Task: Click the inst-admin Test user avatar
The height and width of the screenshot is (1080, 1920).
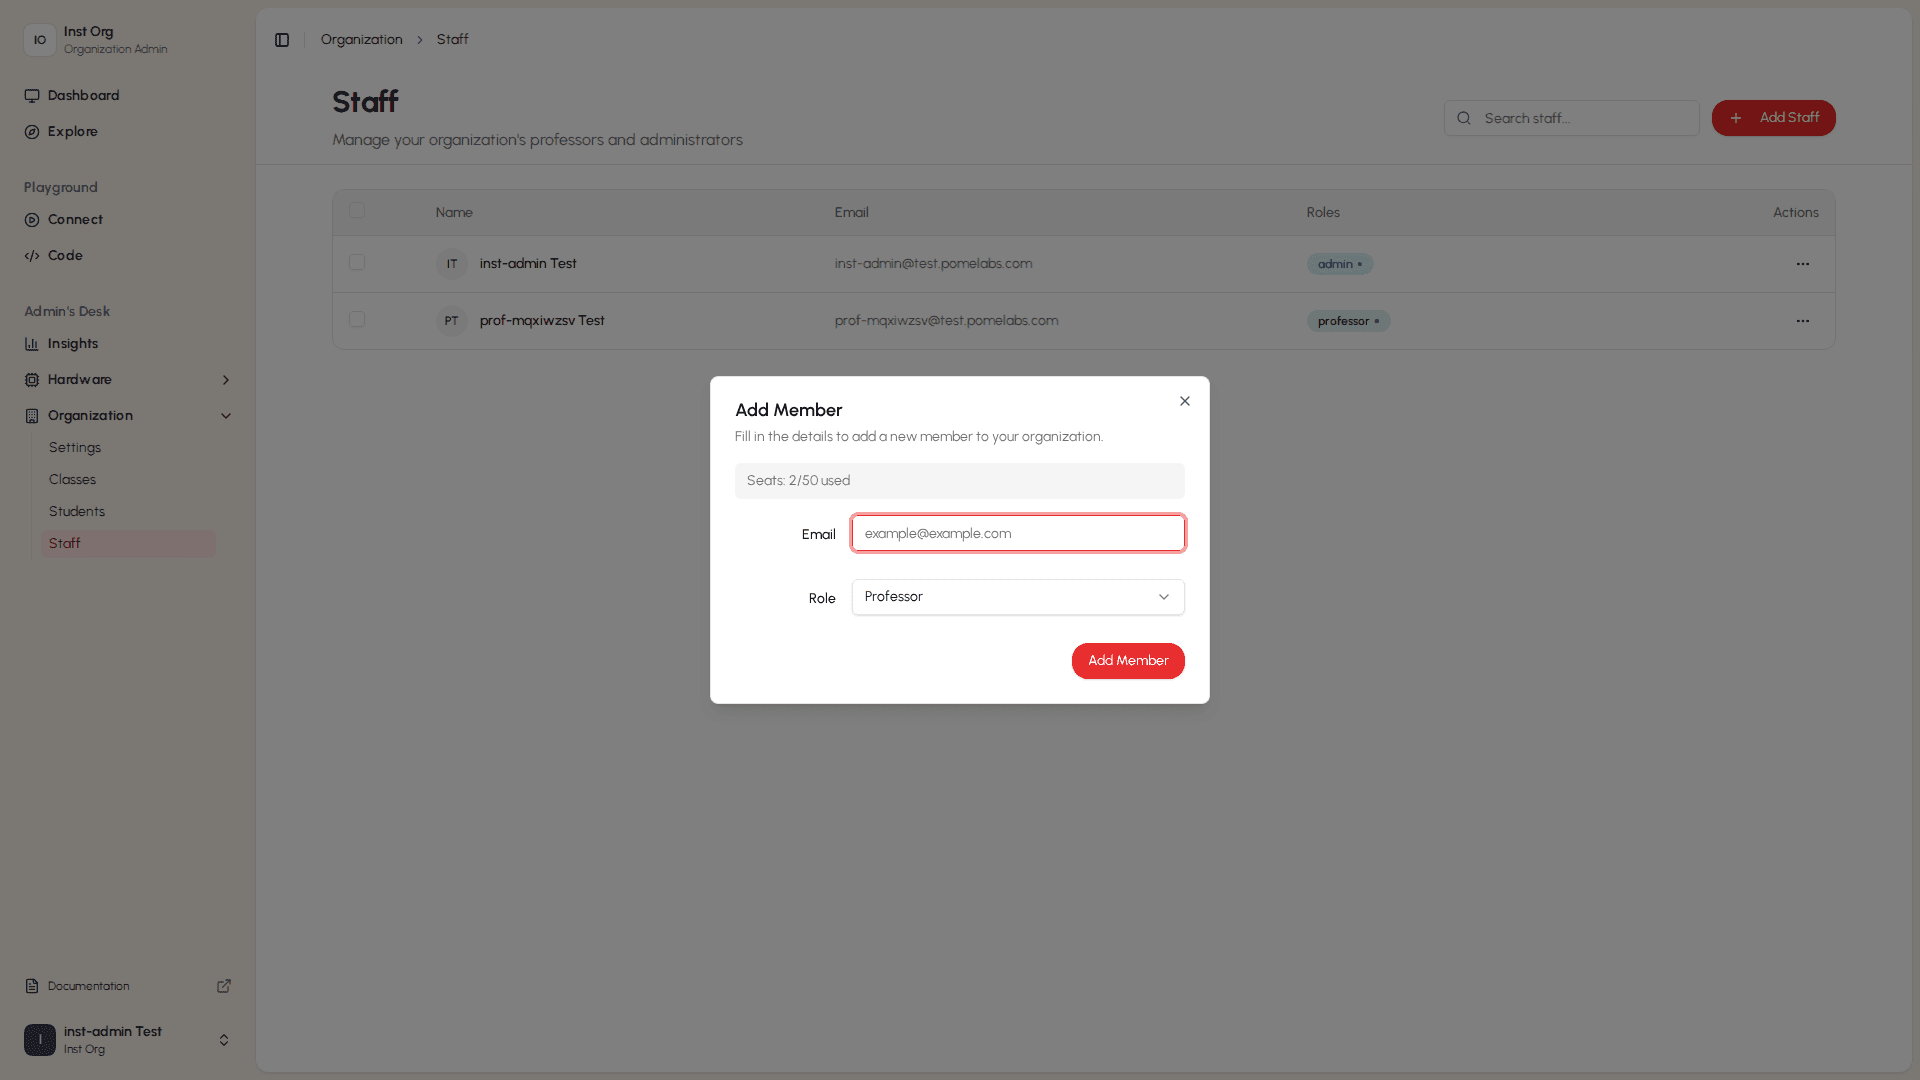Action: click(x=40, y=1040)
